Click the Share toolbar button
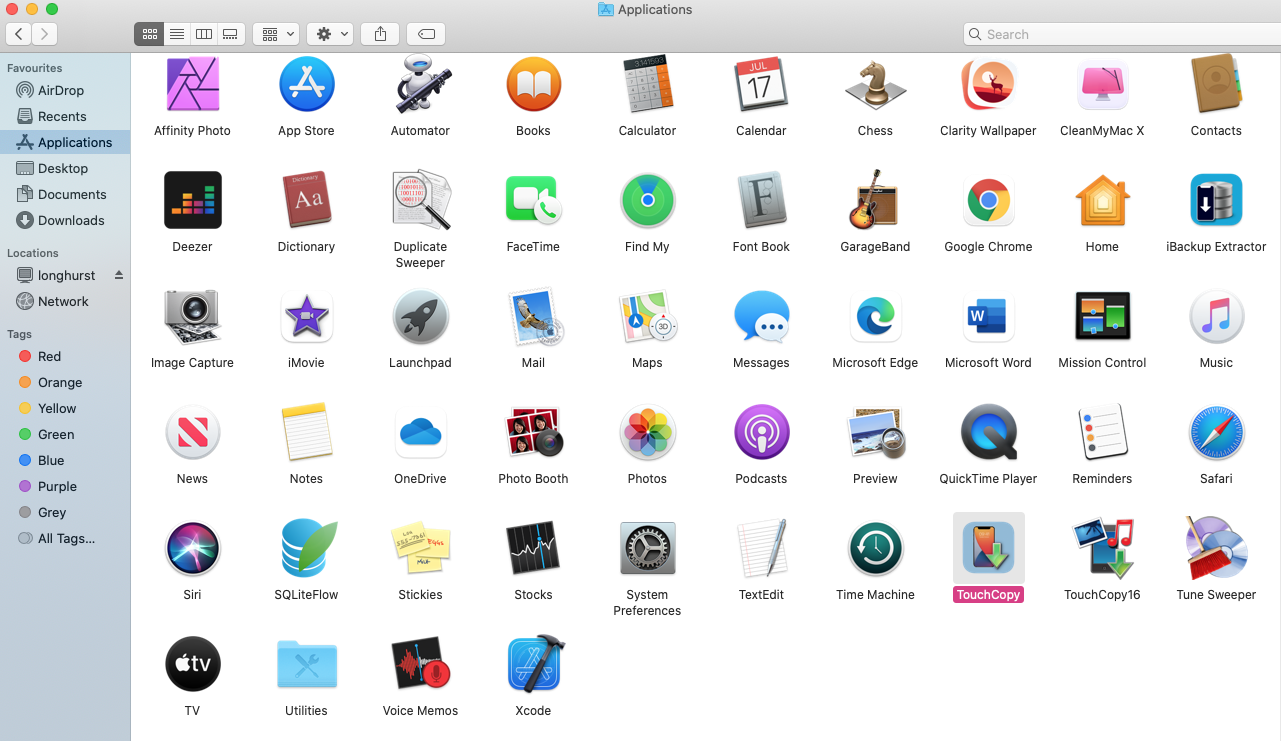The height and width of the screenshot is (741, 1281). tap(380, 34)
